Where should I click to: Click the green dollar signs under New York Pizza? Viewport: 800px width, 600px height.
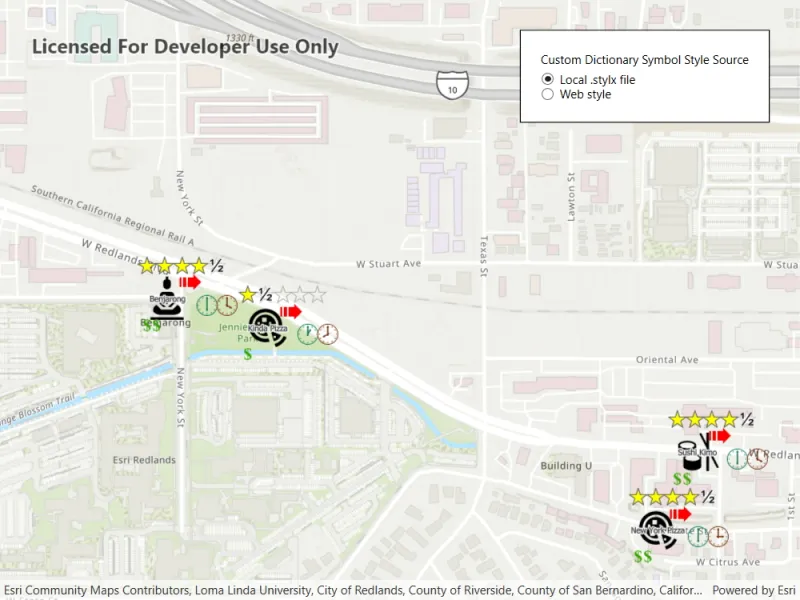point(643,556)
